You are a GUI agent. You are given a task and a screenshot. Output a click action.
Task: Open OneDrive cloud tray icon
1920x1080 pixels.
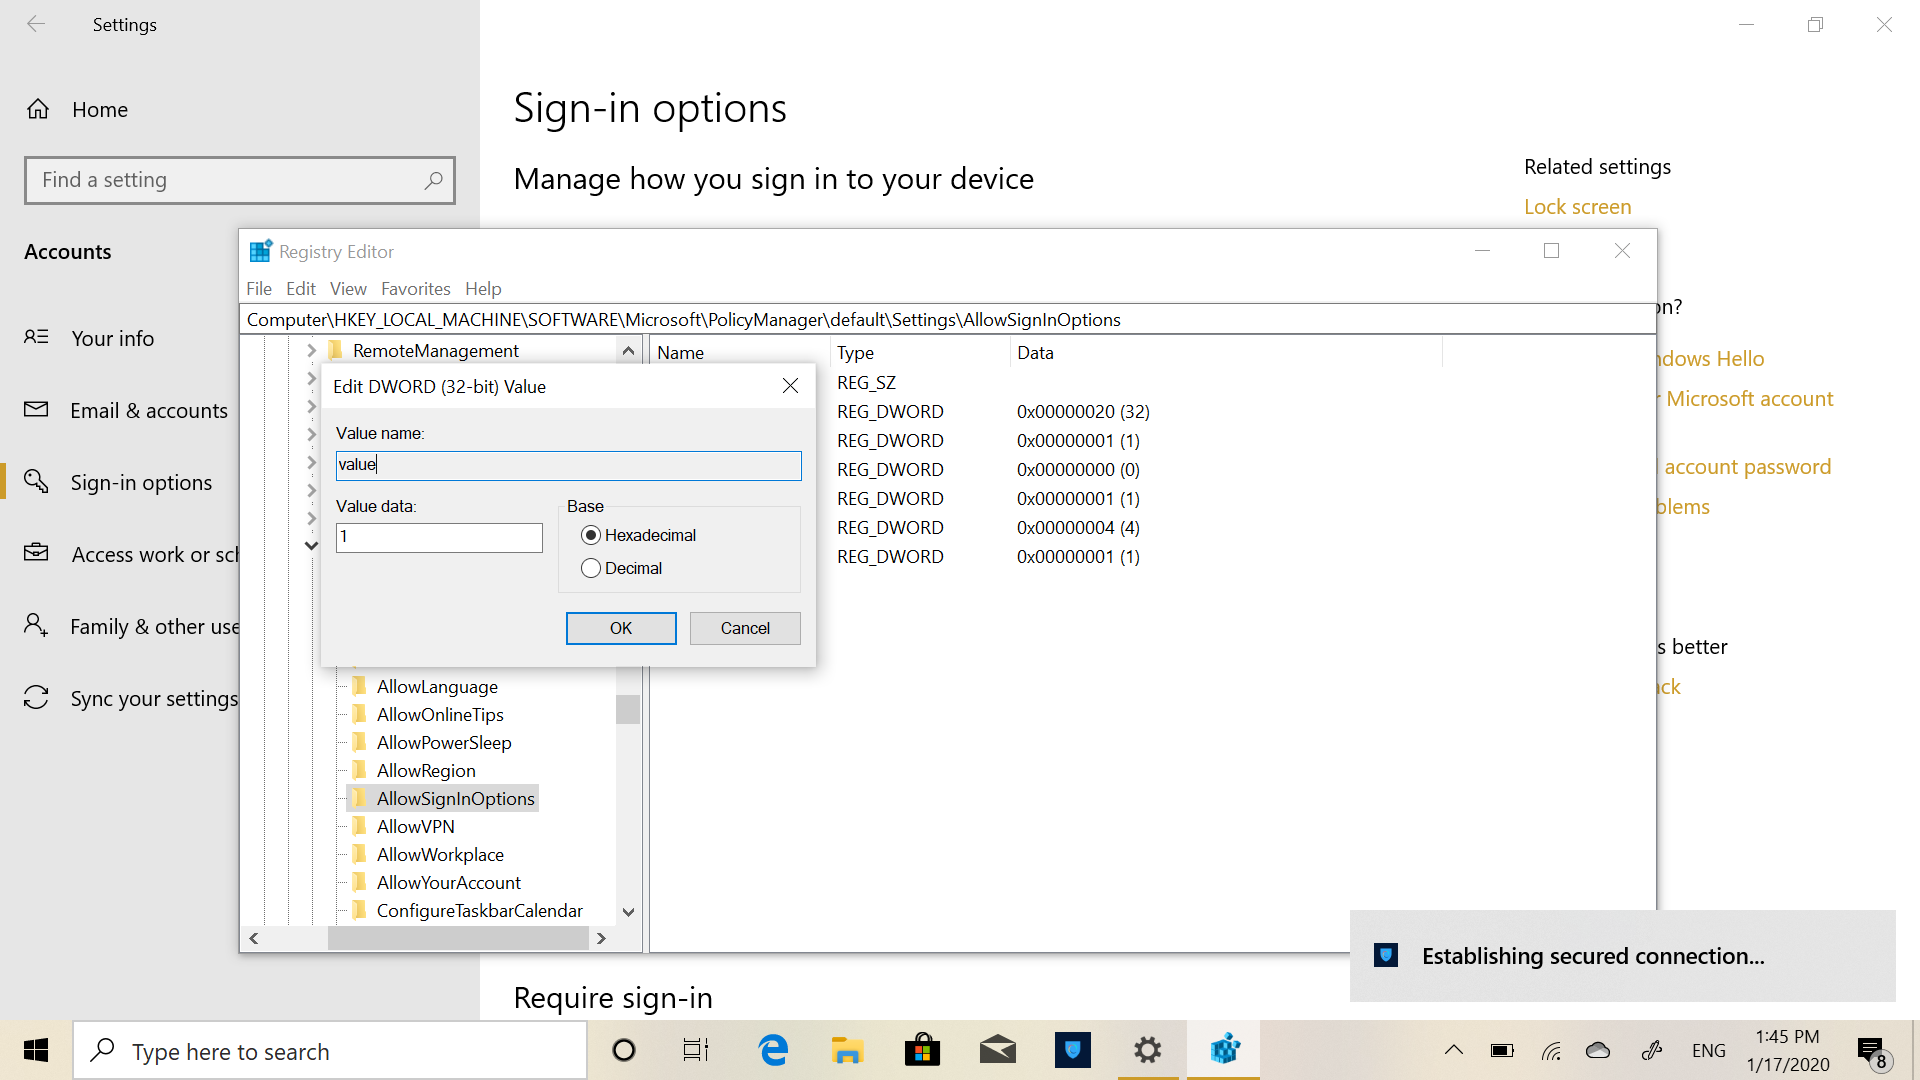(1598, 1050)
